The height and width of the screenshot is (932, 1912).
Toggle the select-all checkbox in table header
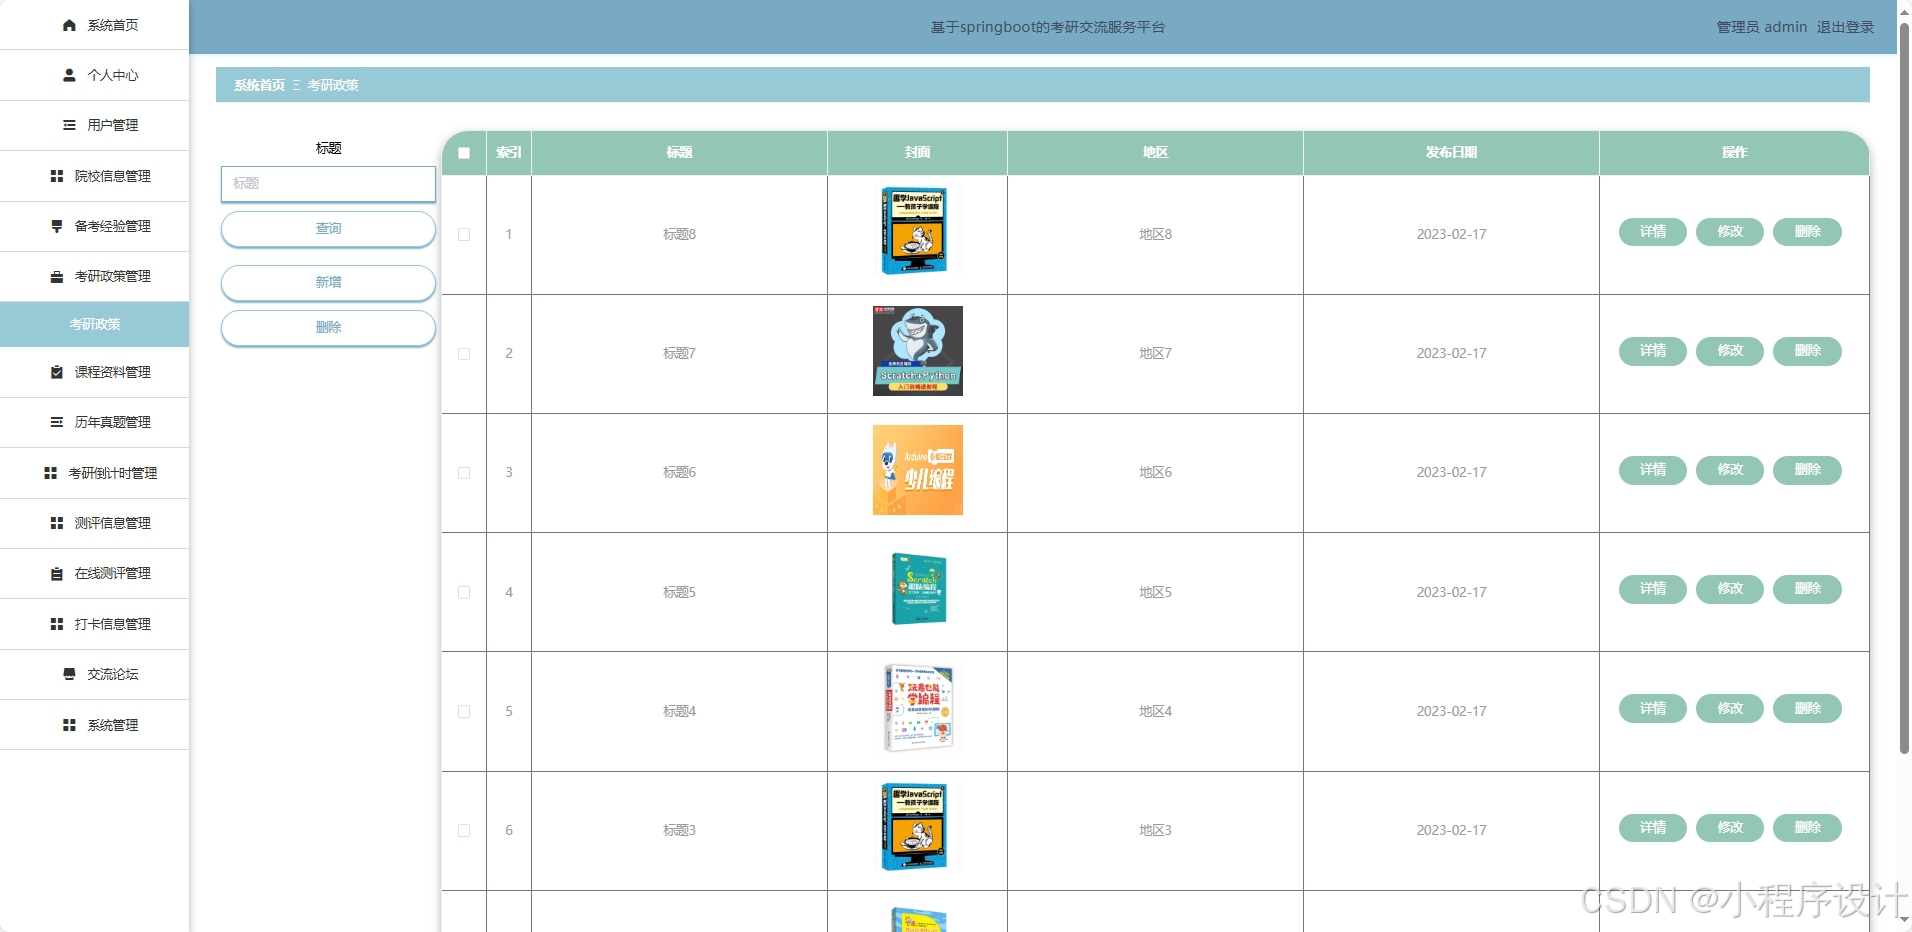click(464, 153)
